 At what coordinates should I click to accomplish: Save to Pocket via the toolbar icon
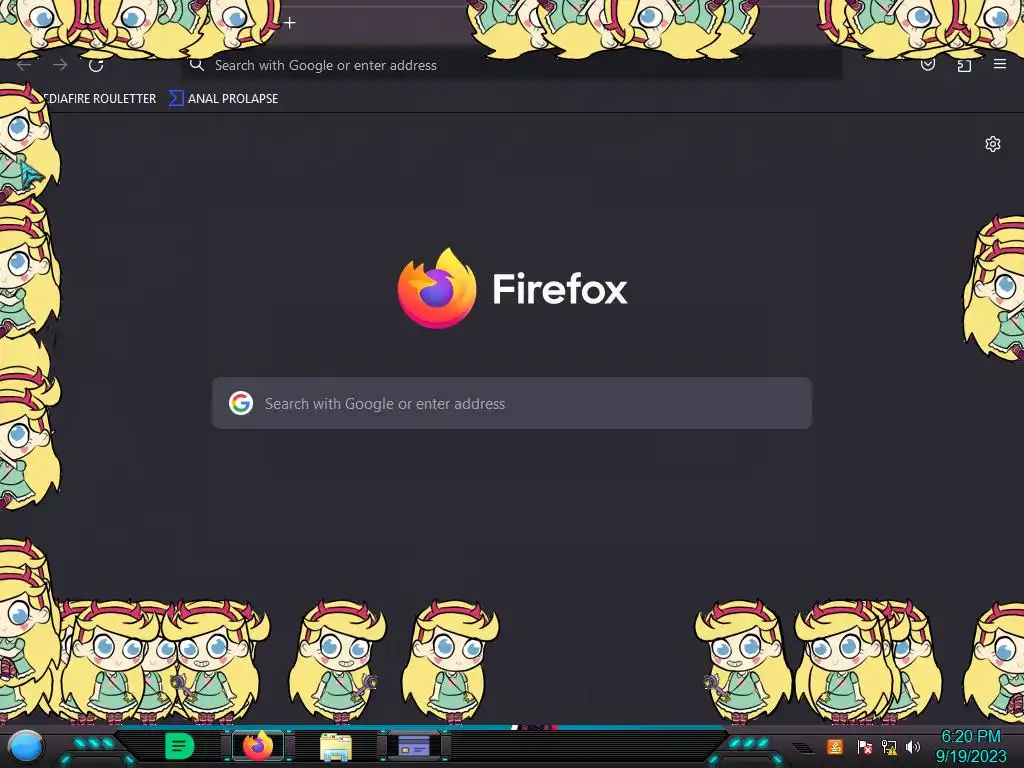point(927,64)
